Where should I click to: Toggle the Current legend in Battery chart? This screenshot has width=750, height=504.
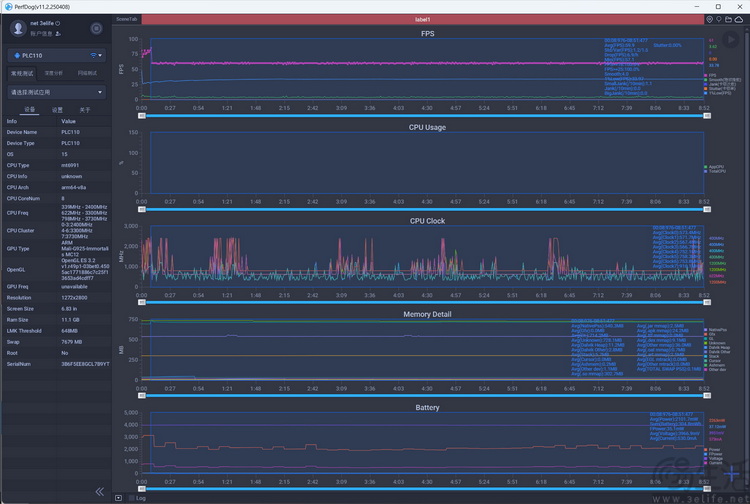(713, 463)
